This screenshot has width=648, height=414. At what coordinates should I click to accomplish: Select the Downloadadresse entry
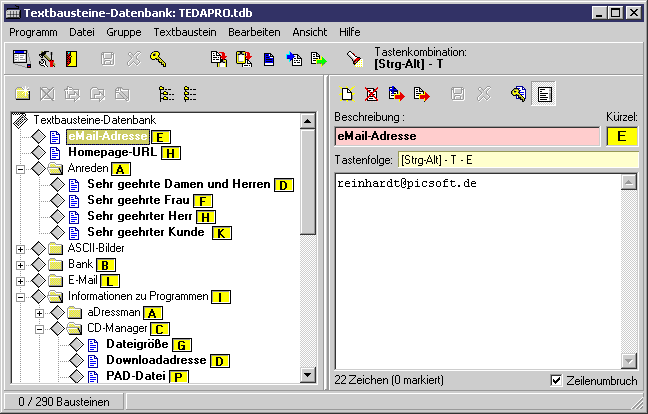156,360
